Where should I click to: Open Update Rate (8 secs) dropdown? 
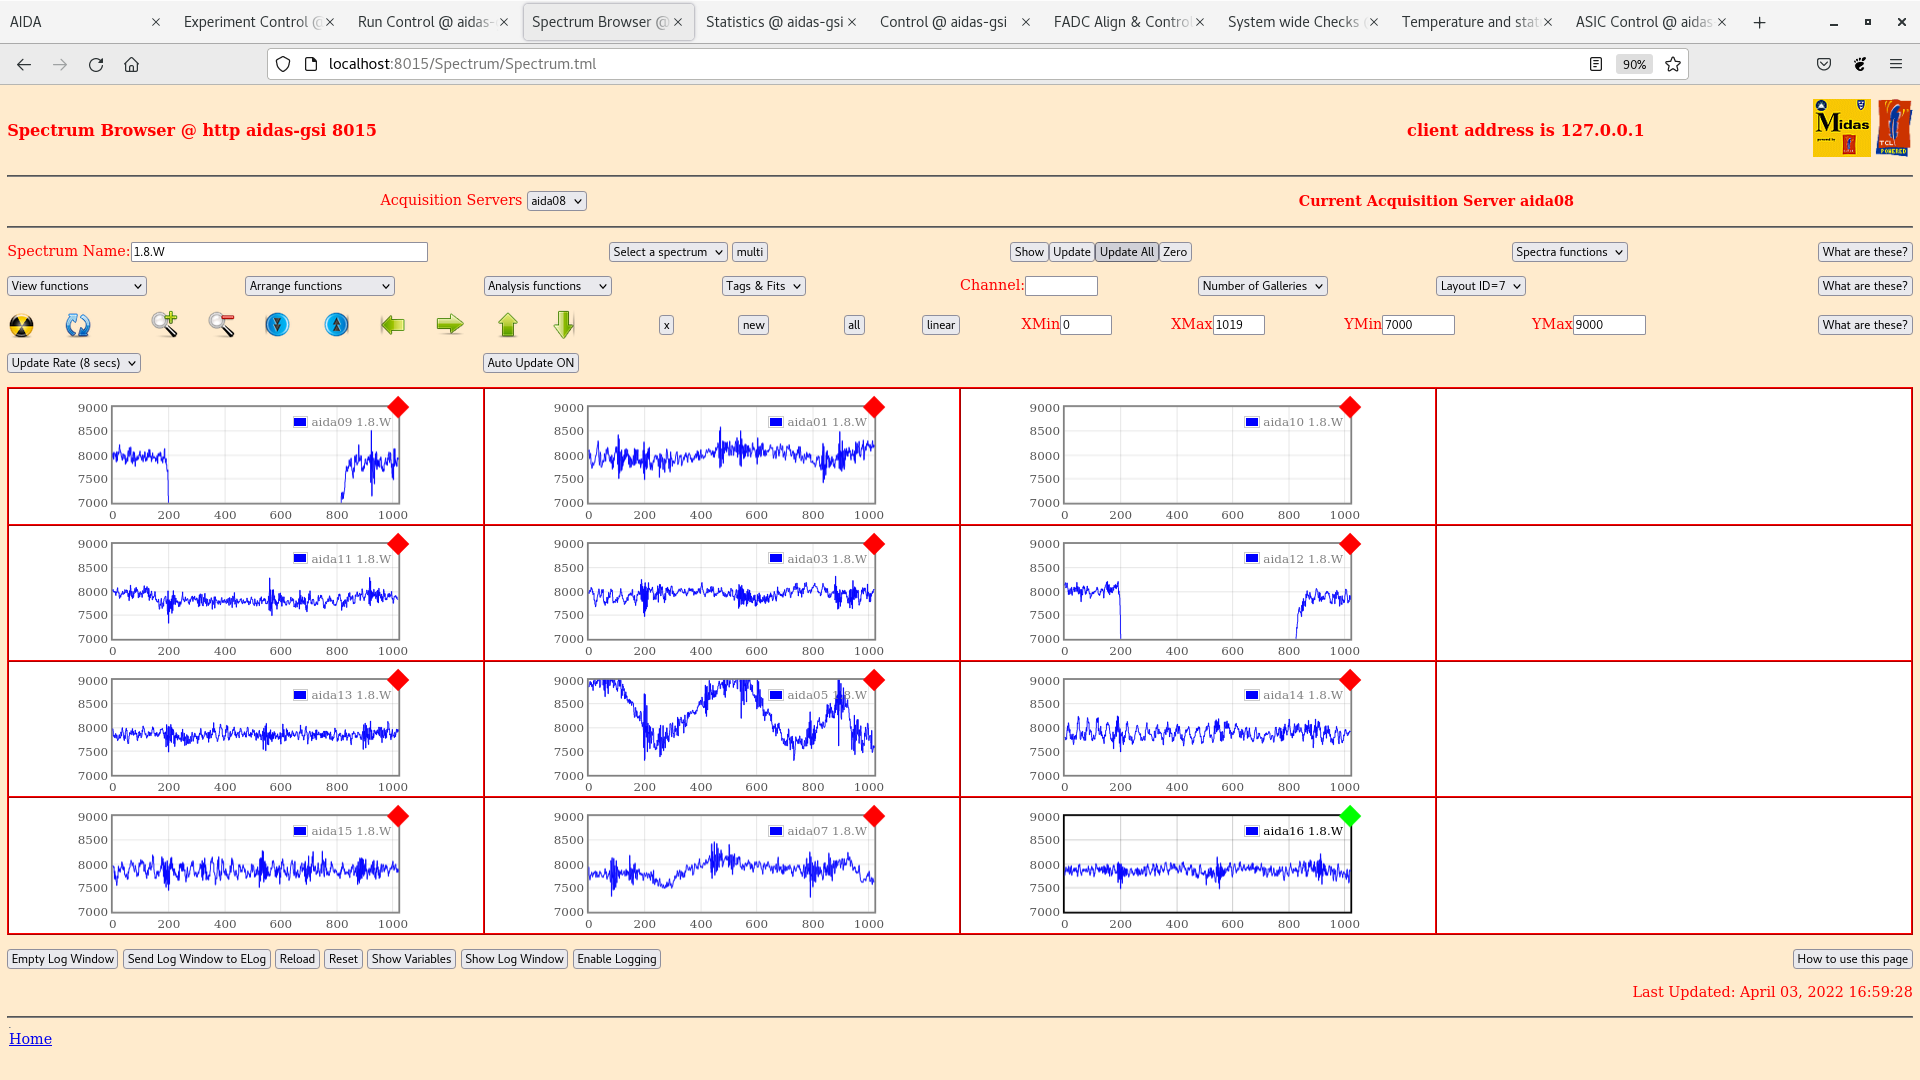click(74, 363)
